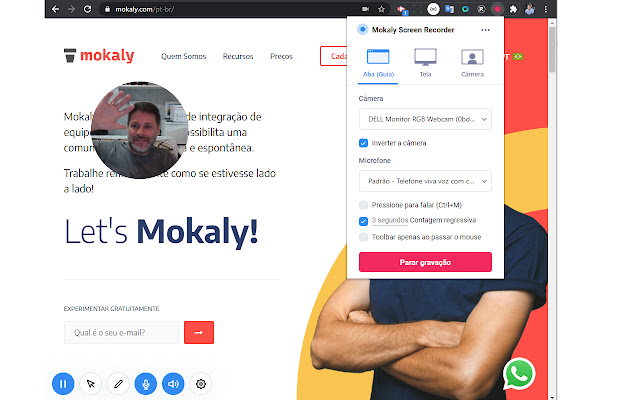This screenshot has height=400, width=640.
Task: Open the Recursos menu
Action: tap(238, 56)
